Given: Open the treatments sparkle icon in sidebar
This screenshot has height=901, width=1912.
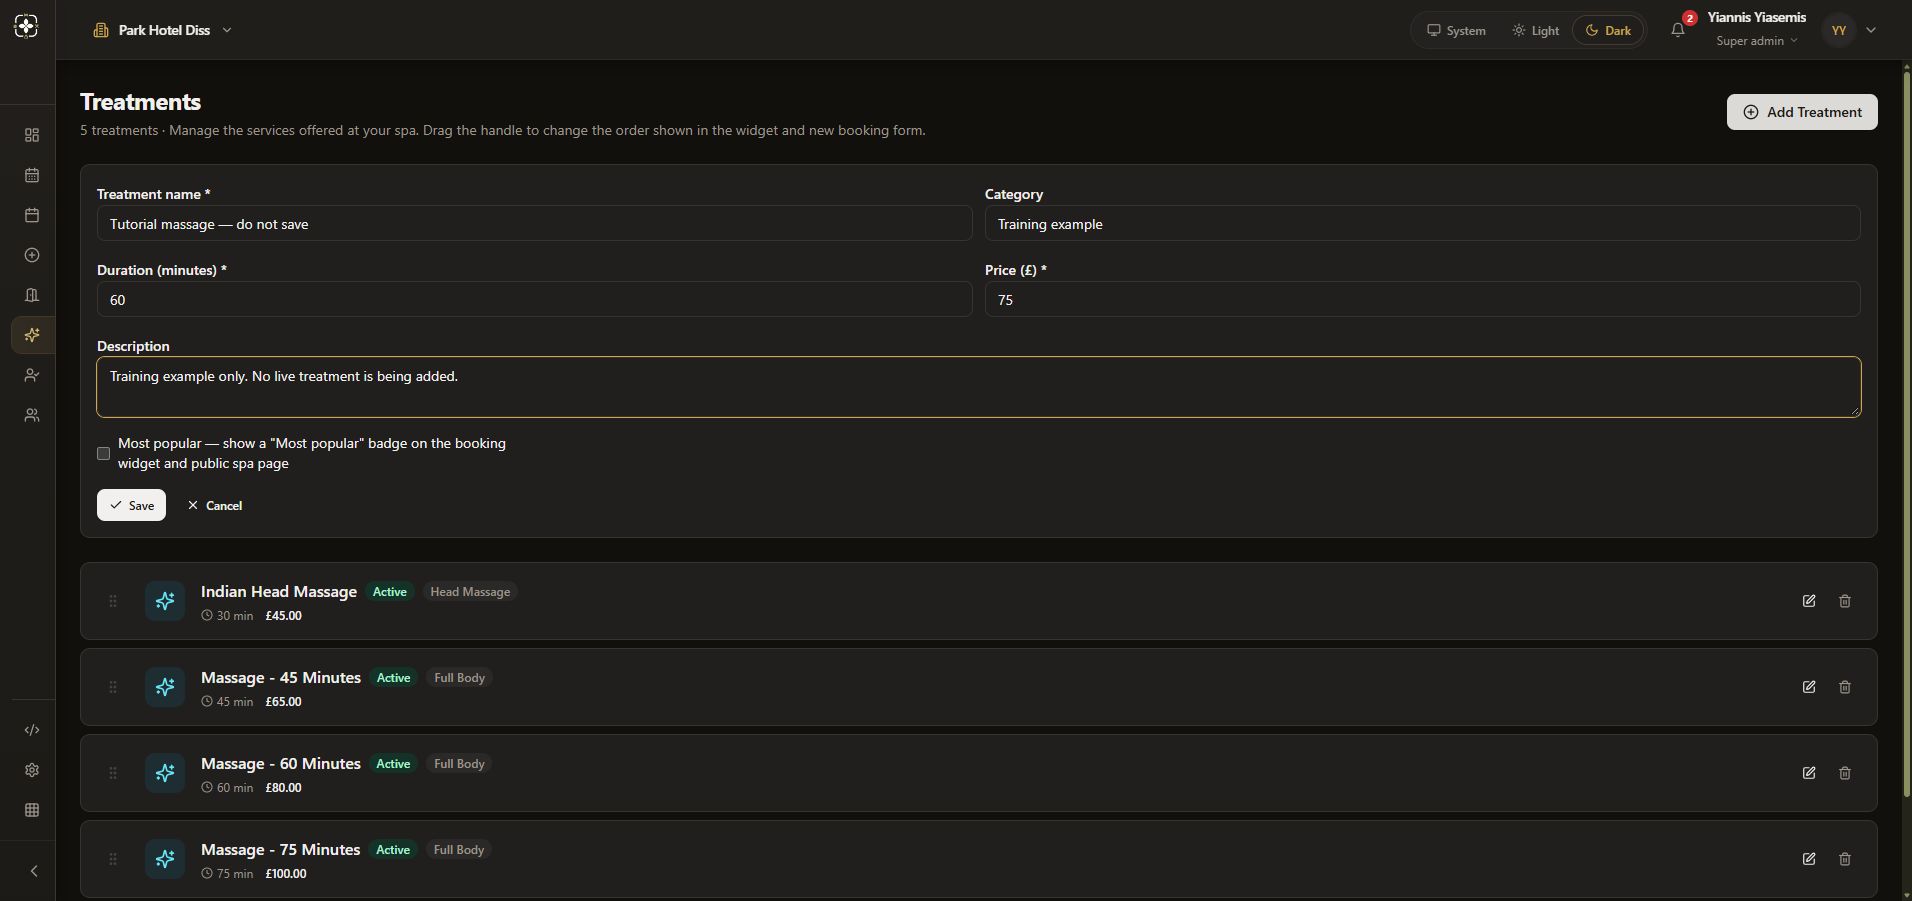Looking at the screenshot, I should click(x=32, y=335).
